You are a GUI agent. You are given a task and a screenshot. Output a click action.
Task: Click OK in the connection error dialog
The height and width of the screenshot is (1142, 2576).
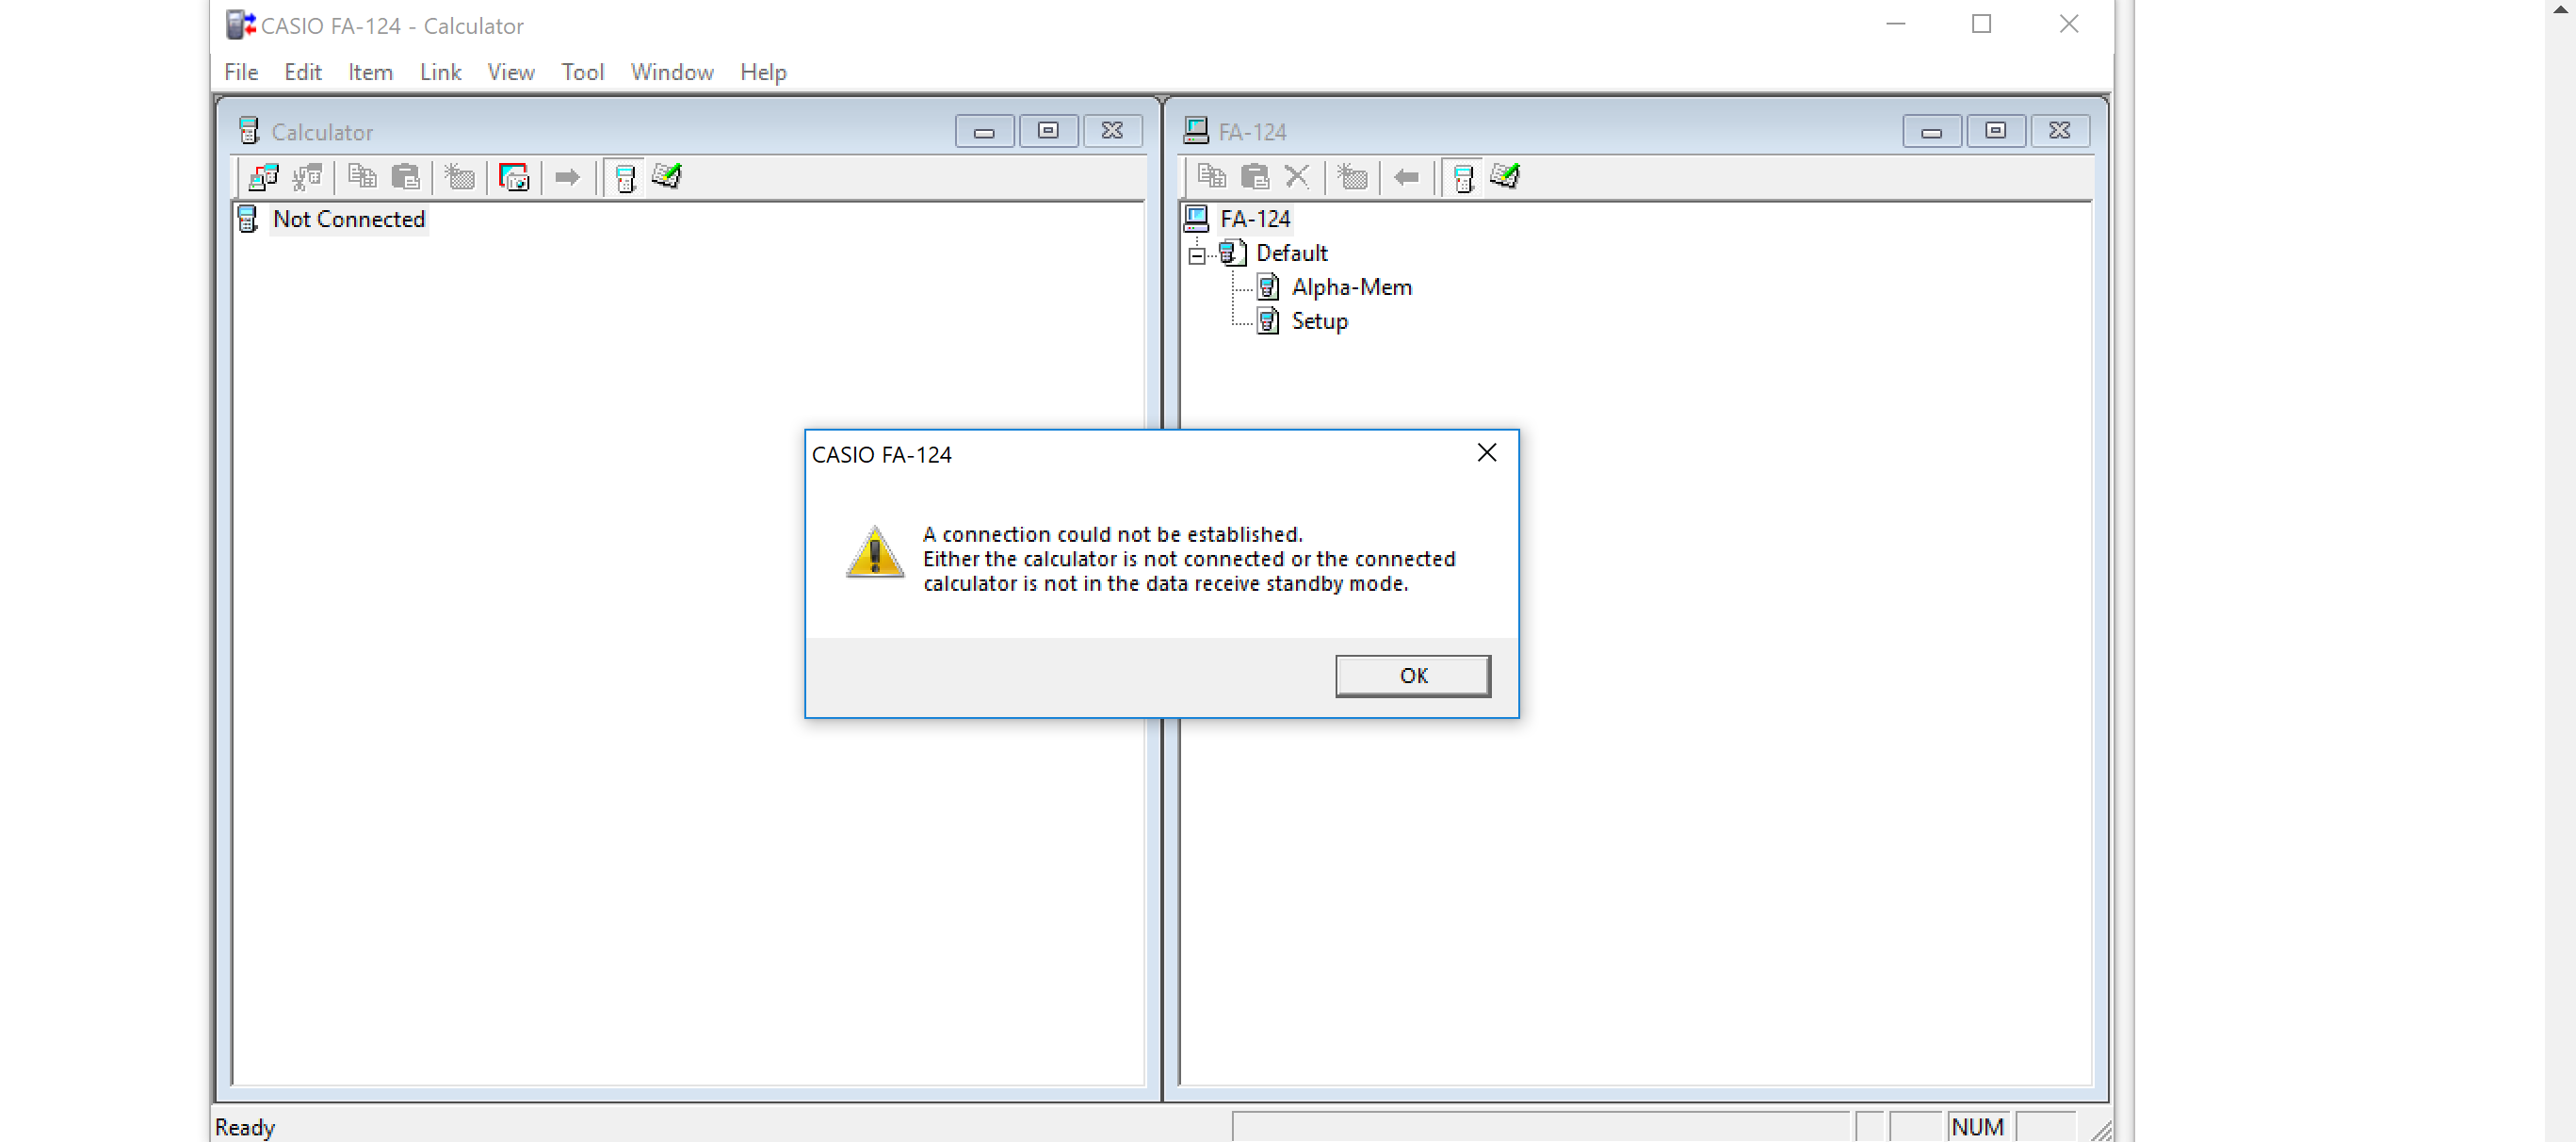point(1413,676)
